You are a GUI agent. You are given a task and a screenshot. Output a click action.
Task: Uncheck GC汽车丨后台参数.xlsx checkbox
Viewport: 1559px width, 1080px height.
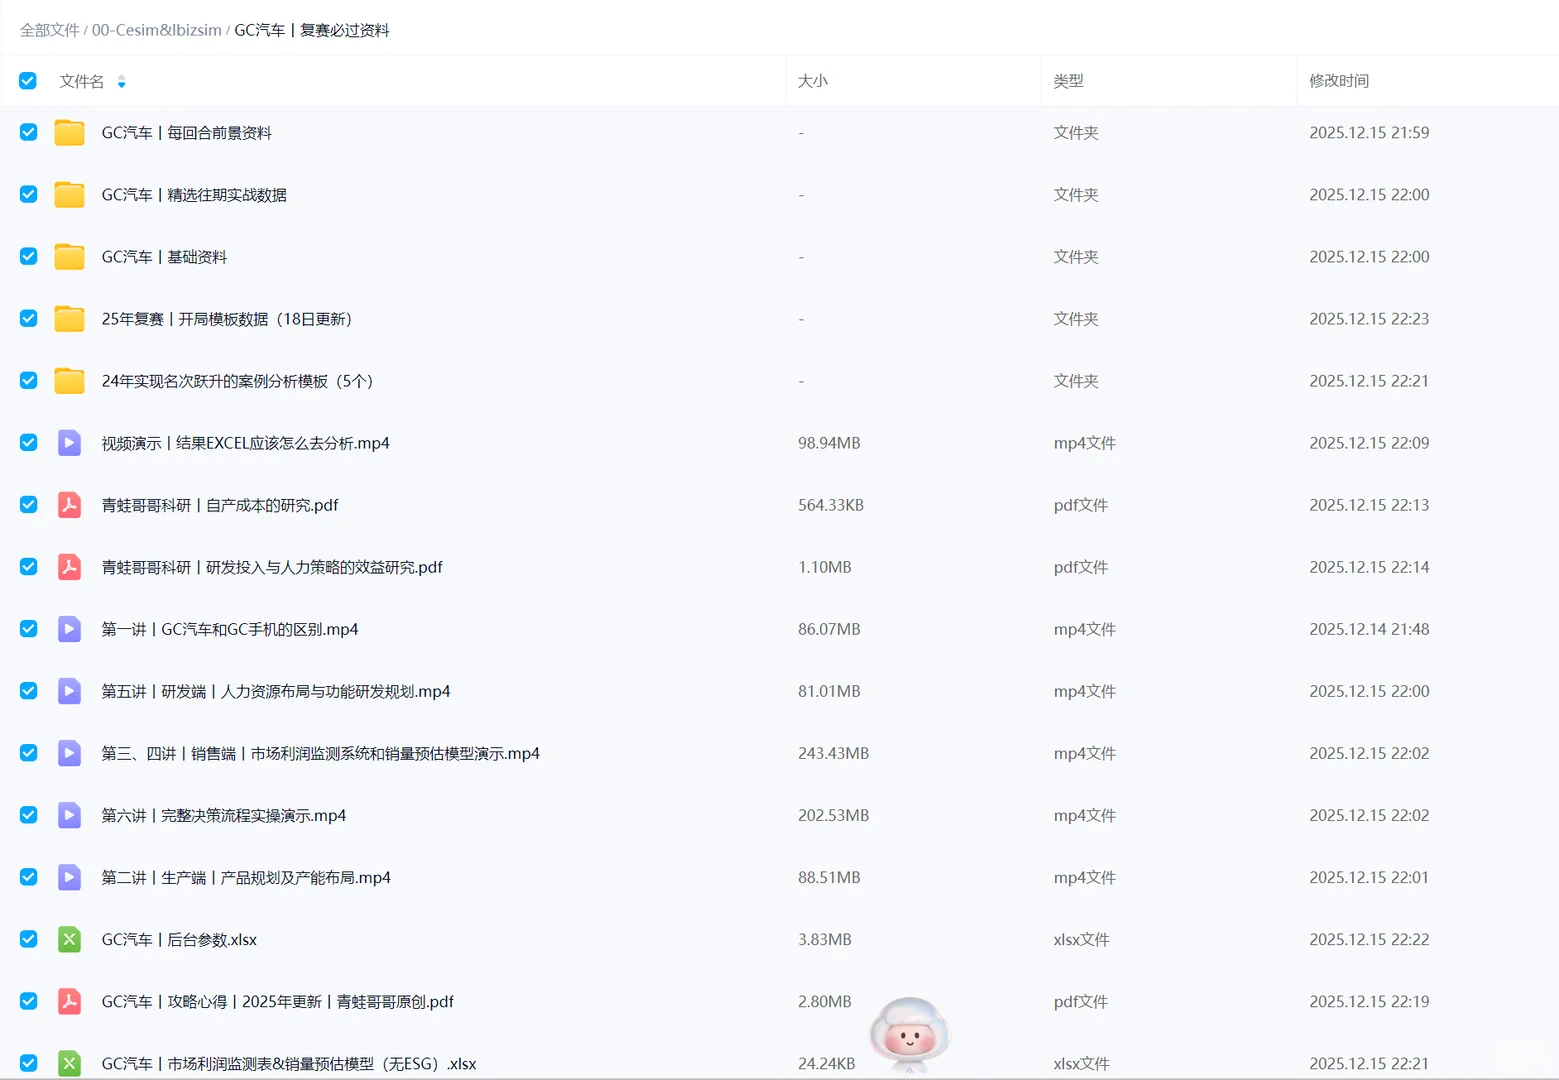28,938
